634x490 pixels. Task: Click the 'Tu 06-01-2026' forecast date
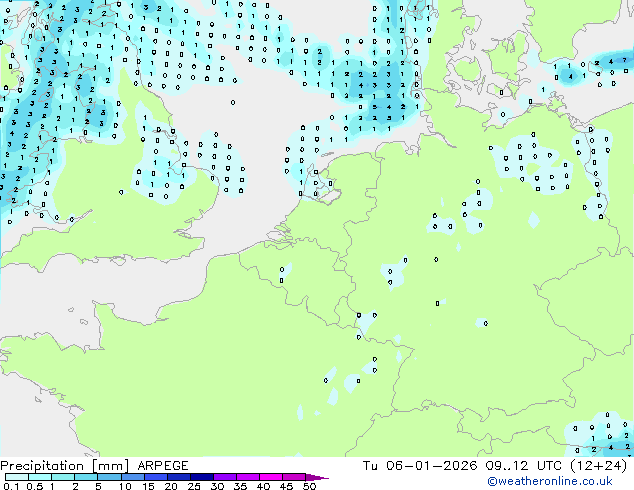pyautogui.click(x=420, y=466)
